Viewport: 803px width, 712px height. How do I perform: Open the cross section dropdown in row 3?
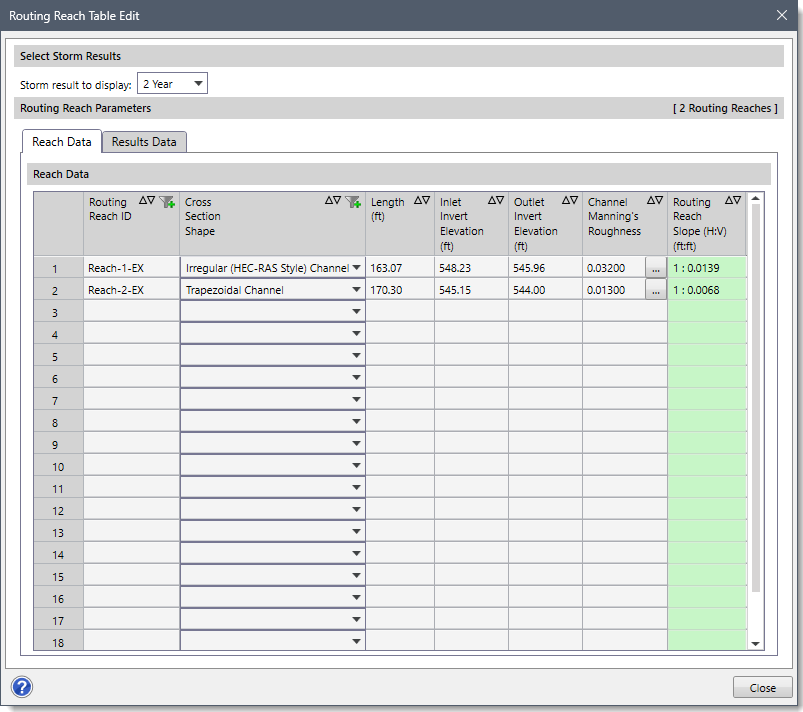tap(356, 311)
